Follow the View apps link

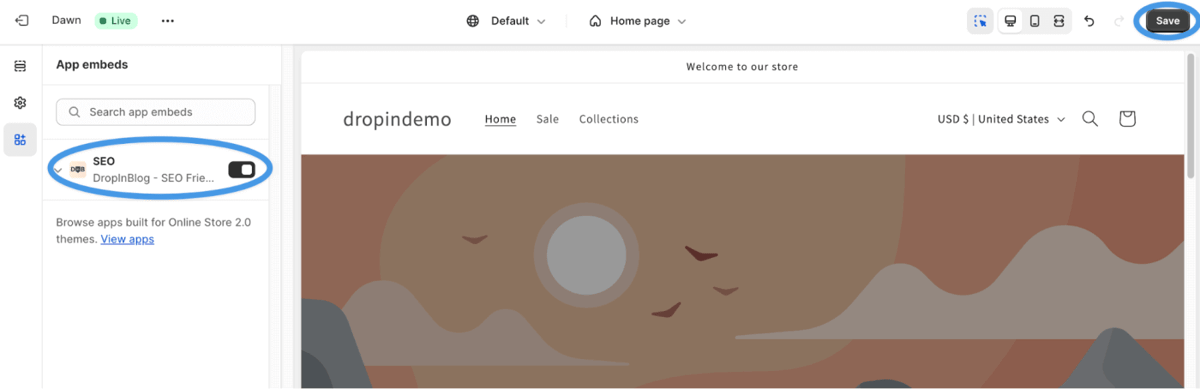(x=127, y=239)
